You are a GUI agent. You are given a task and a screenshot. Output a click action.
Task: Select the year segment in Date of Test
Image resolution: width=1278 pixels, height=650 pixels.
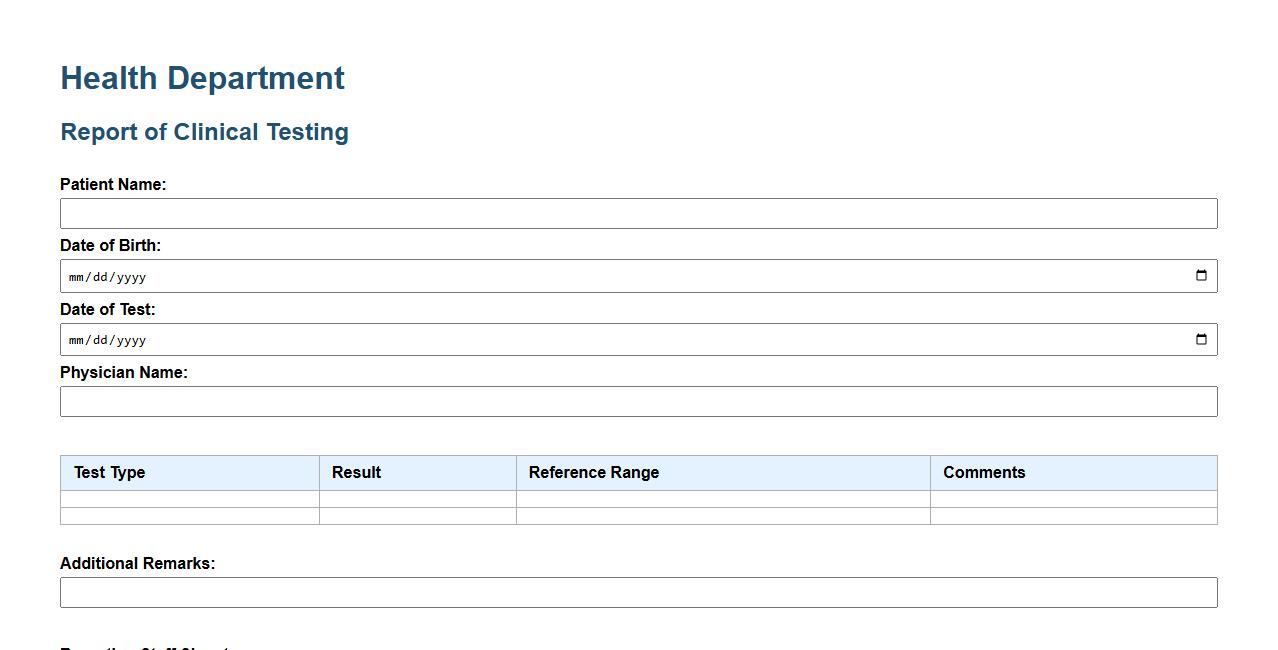click(131, 341)
